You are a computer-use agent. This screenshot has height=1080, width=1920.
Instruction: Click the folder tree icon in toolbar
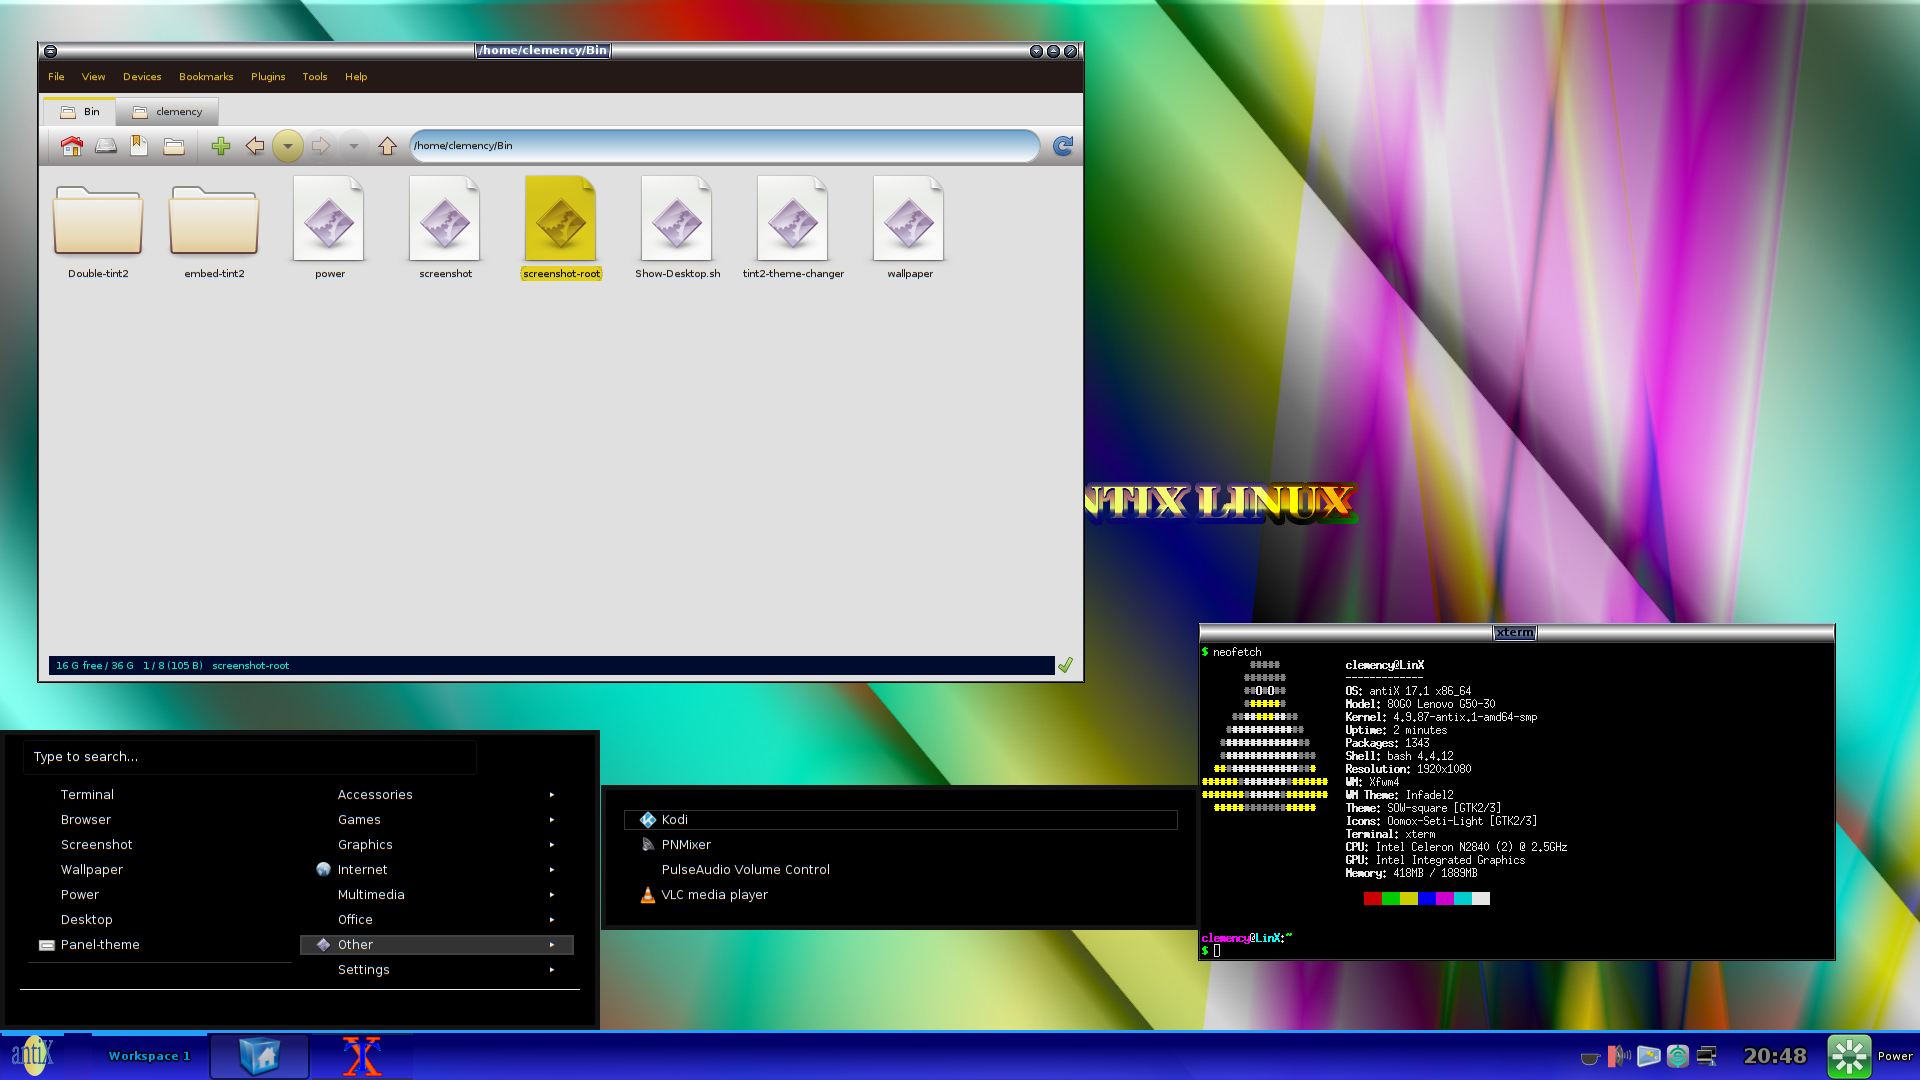coord(174,146)
